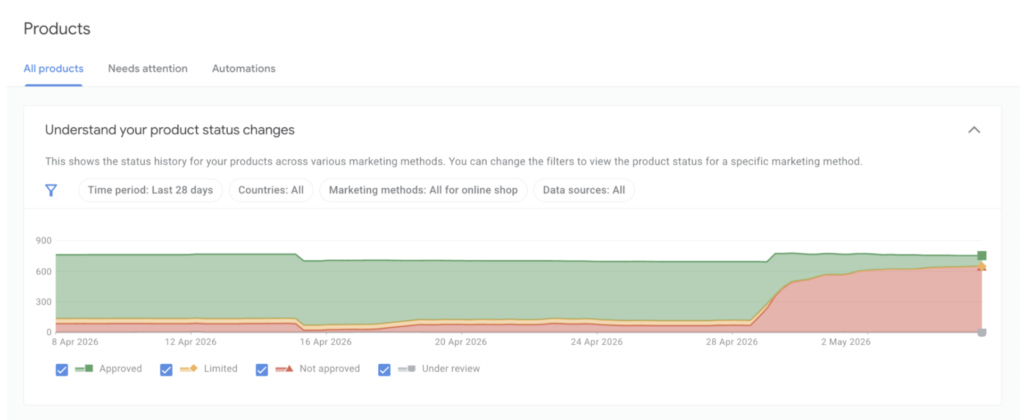Screen dimensions: 1024x420
Task: Click the 16 Apr 2026 axis label
Action: tap(328, 342)
